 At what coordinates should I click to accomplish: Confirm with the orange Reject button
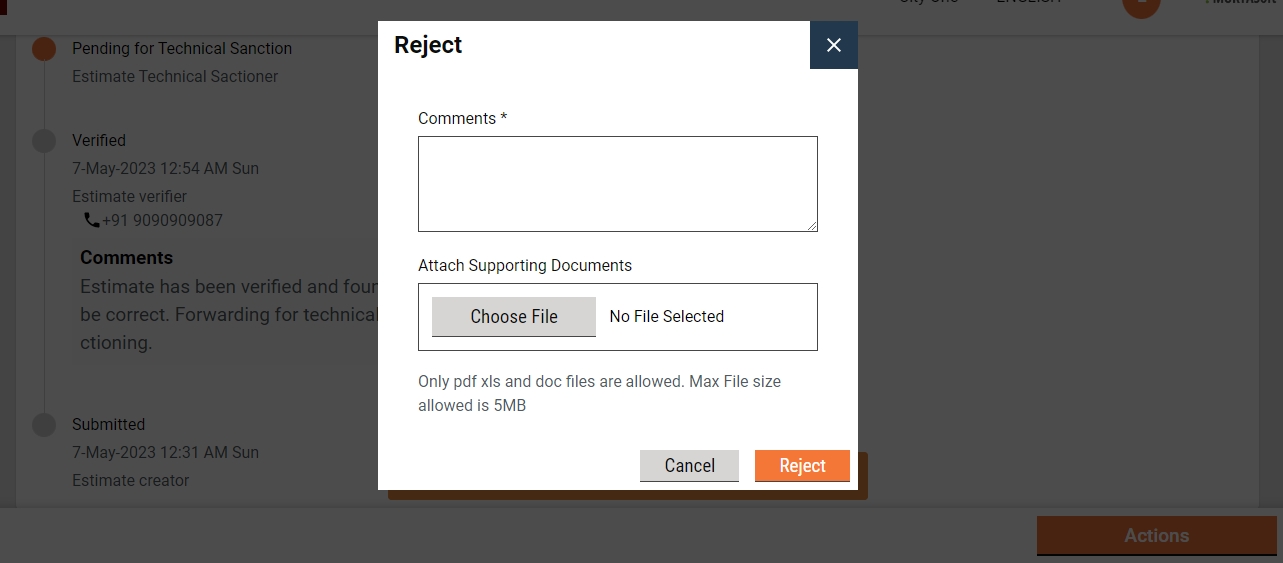click(x=802, y=466)
